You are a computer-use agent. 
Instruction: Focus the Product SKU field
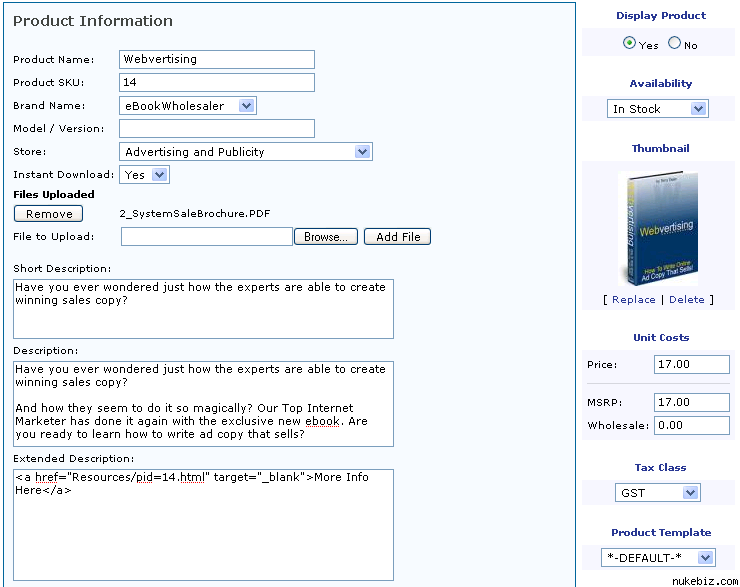click(x=216, y=82)
